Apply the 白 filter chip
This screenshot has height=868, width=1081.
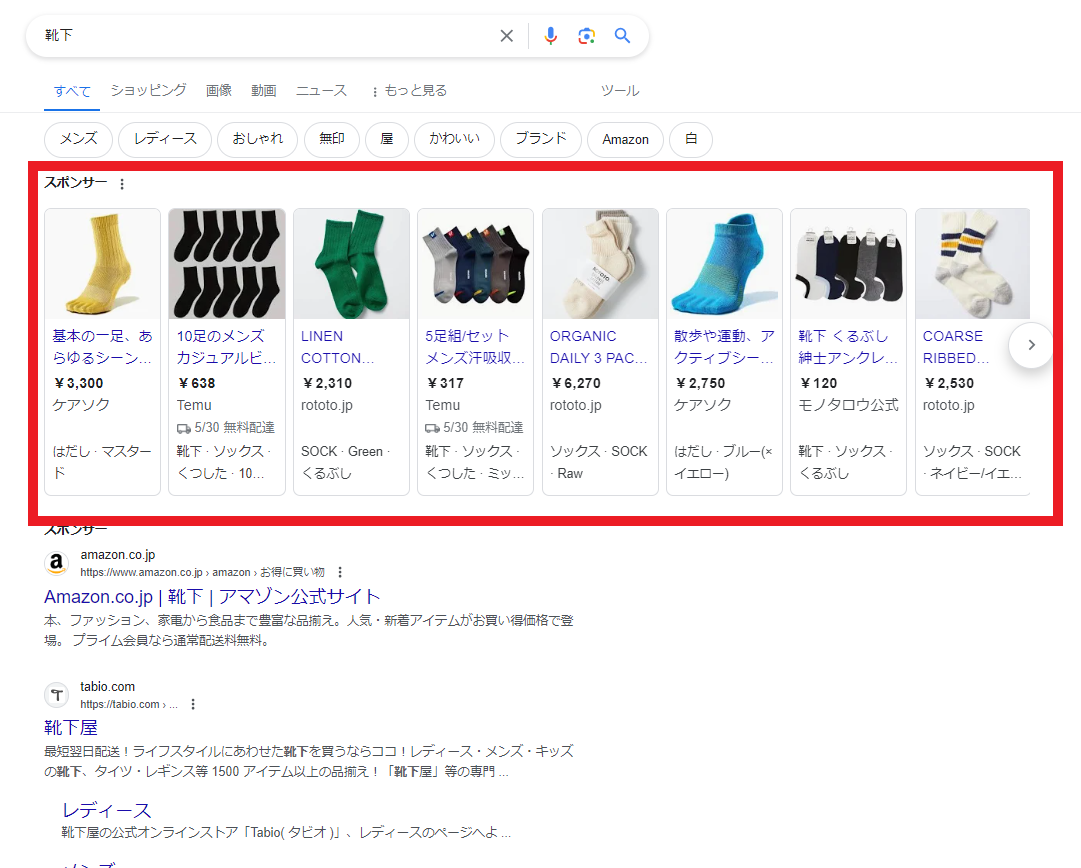pyautogui.click(x=691, y=139)
